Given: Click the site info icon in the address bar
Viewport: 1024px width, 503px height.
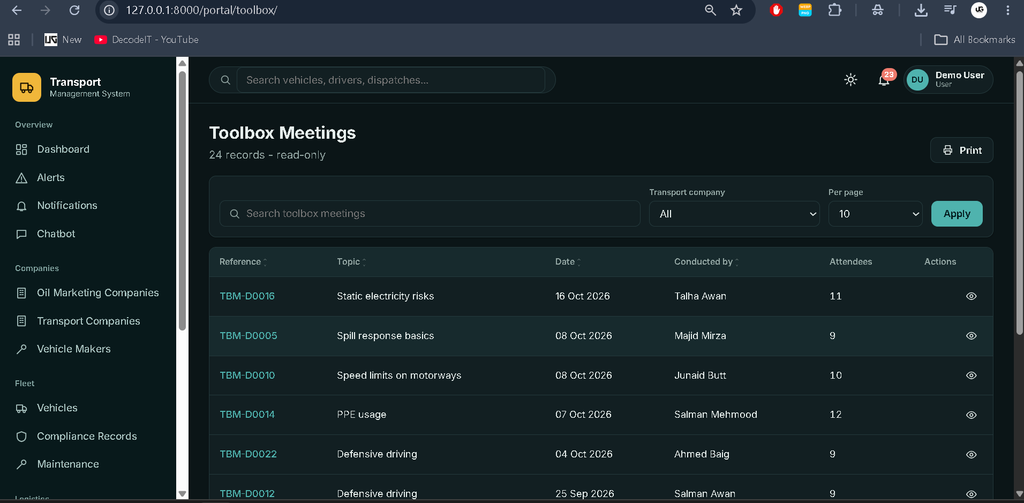Looking at the screenshot, I should (x=110, y=10).
